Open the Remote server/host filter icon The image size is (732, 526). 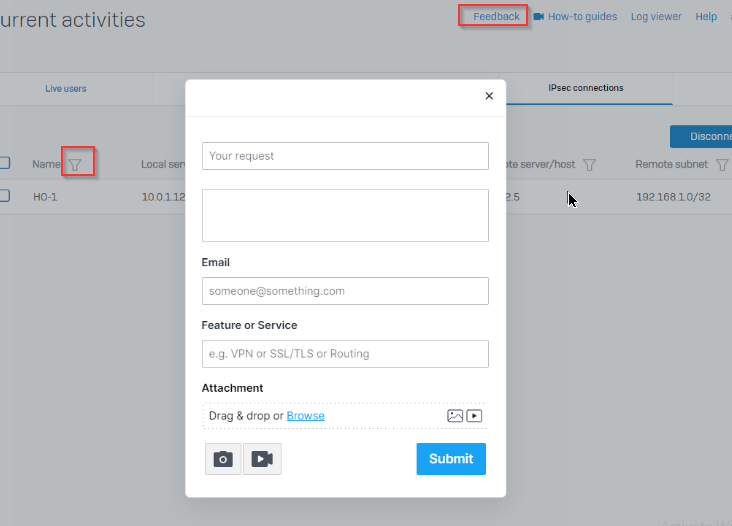[589, 165]
